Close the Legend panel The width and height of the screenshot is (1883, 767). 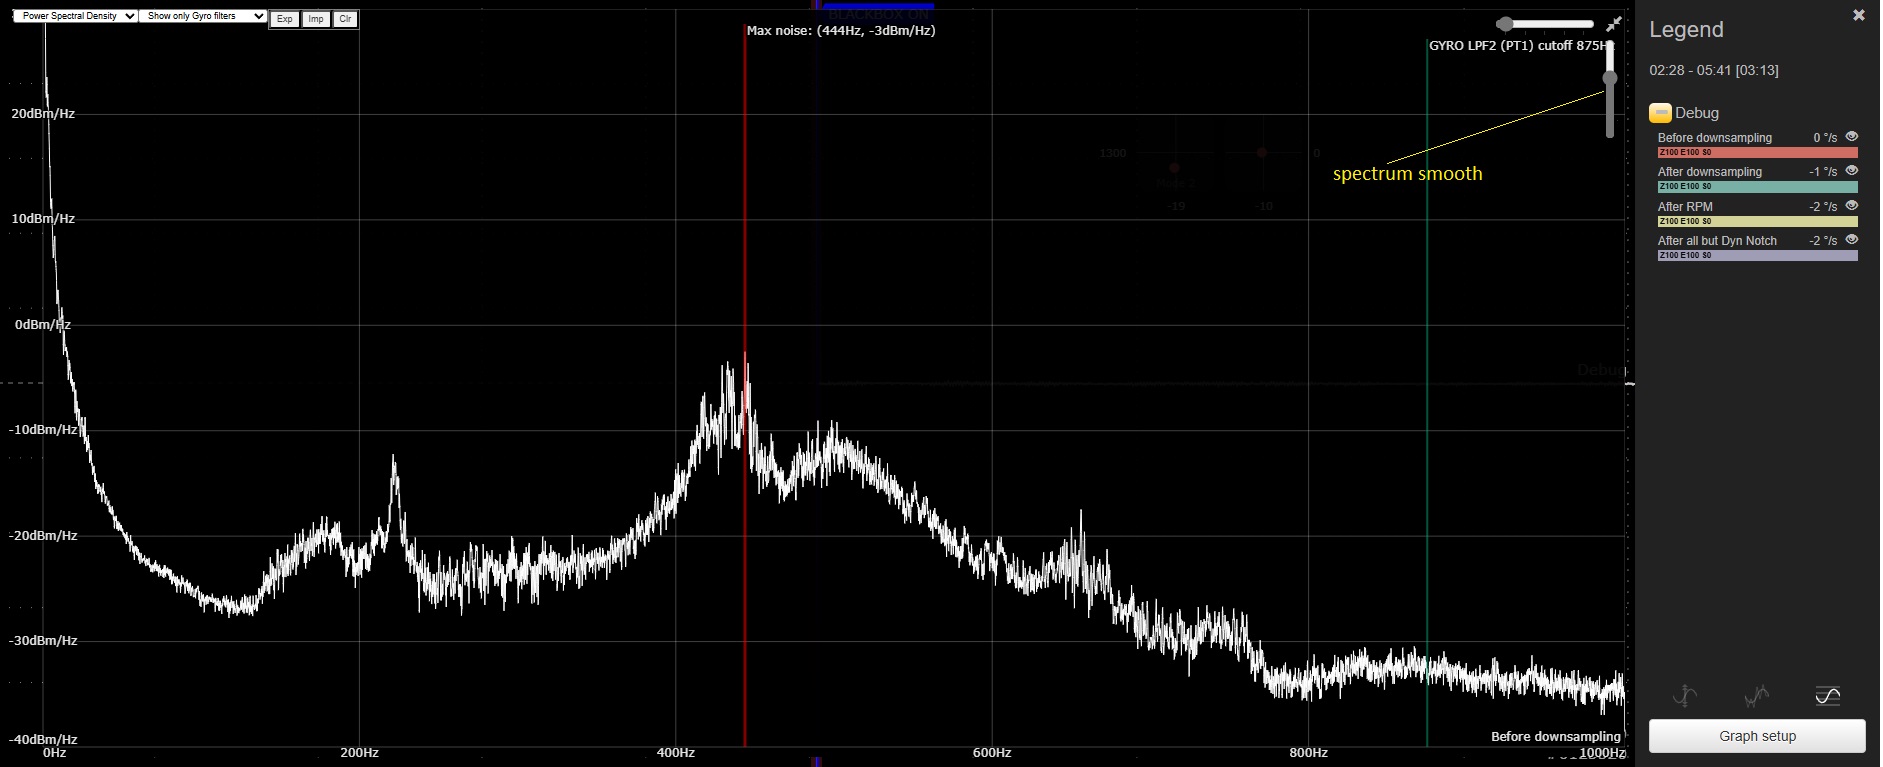coord(1859,15)
